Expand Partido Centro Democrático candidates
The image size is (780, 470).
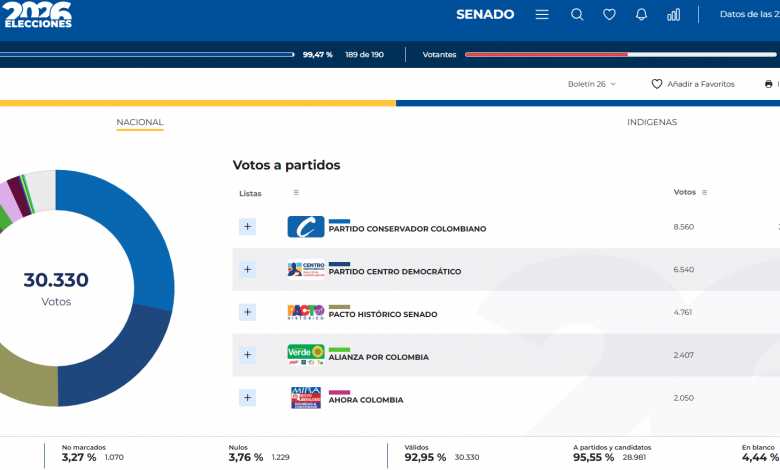(247, 269)
